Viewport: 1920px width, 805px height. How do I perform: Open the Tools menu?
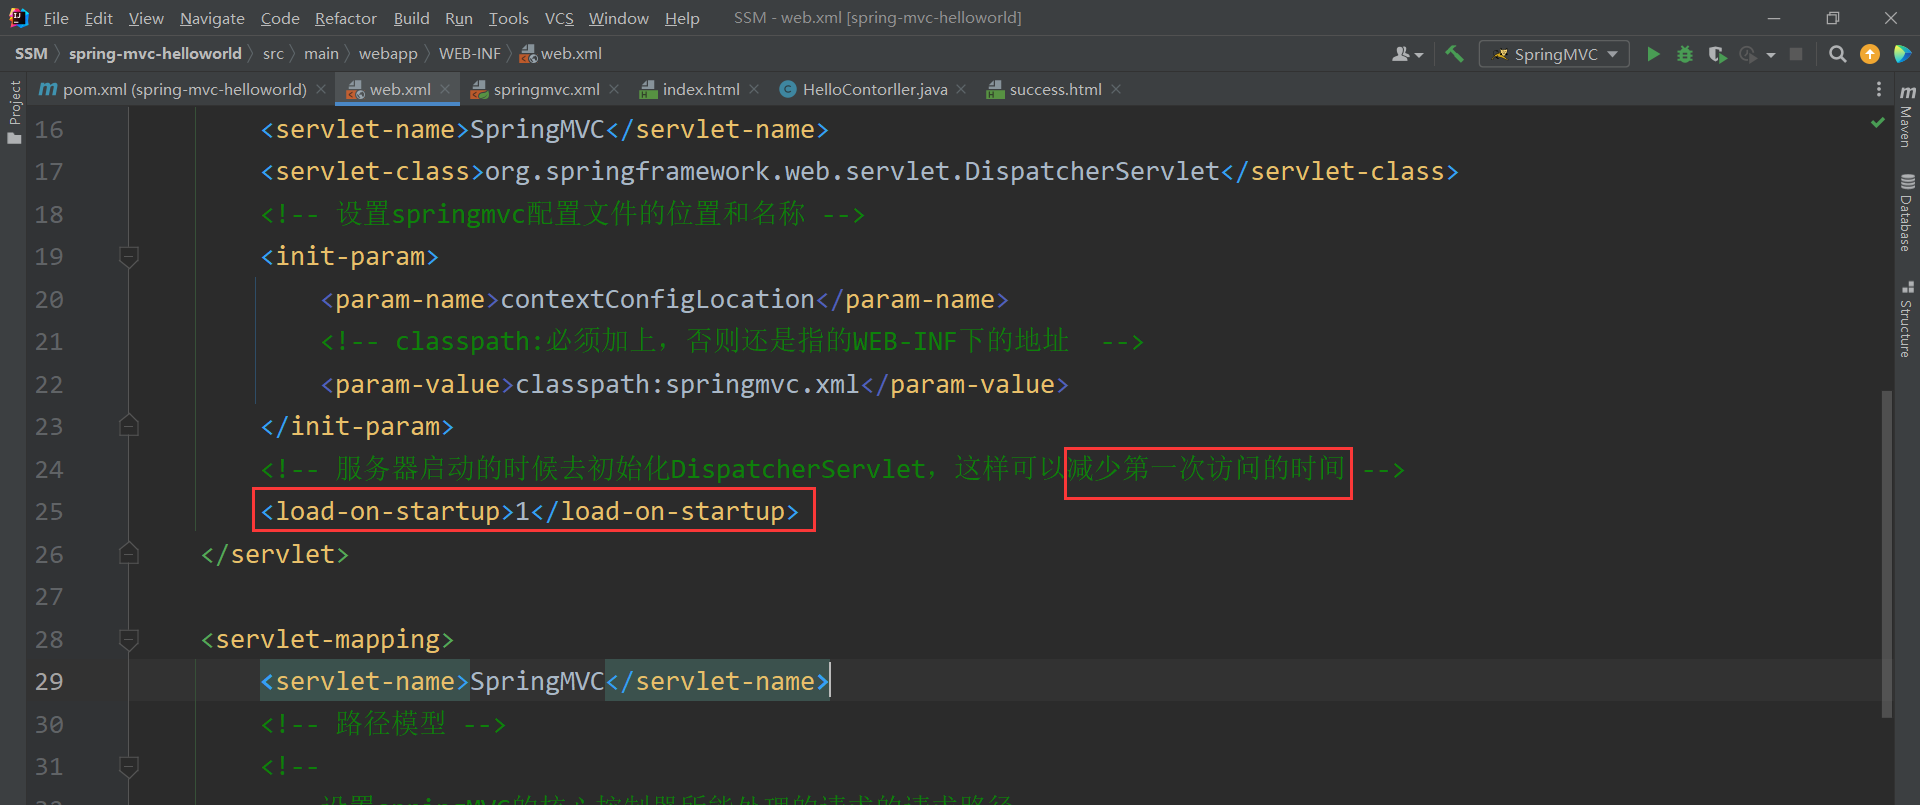(x=508, y=18)
